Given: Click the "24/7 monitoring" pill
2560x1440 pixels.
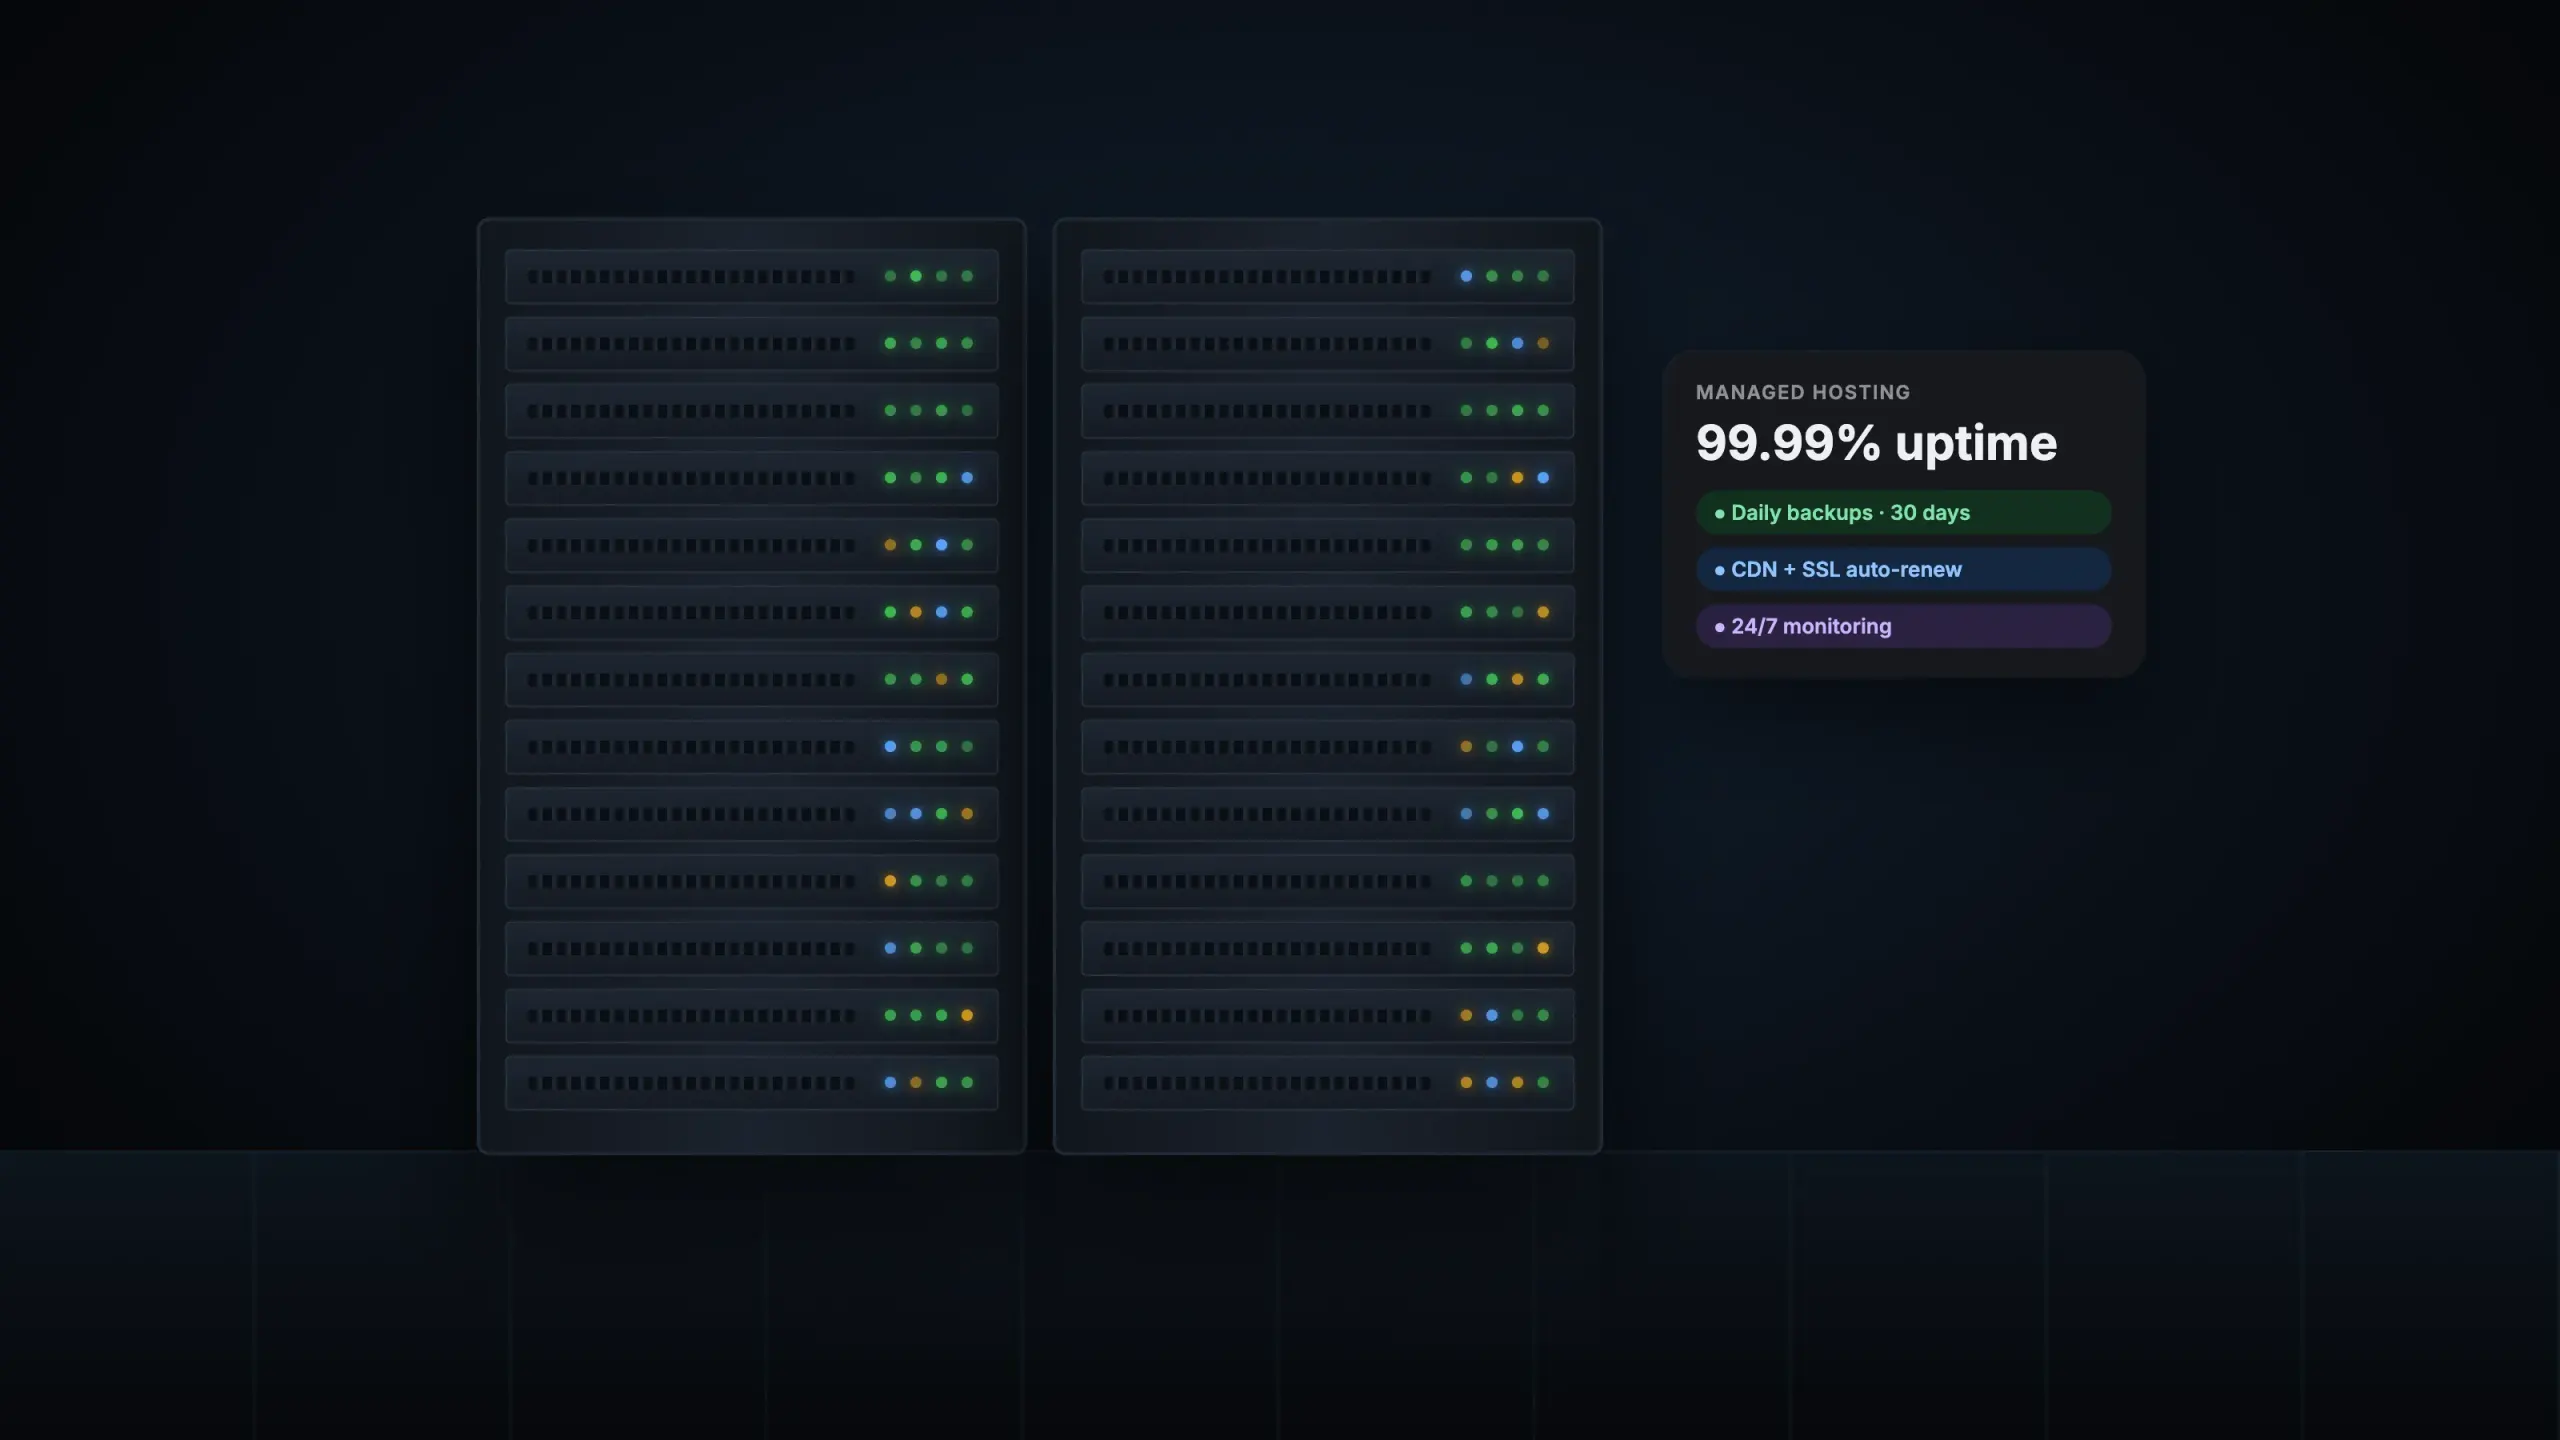Looking at the screenshot, I should [x=1903, y=627].
